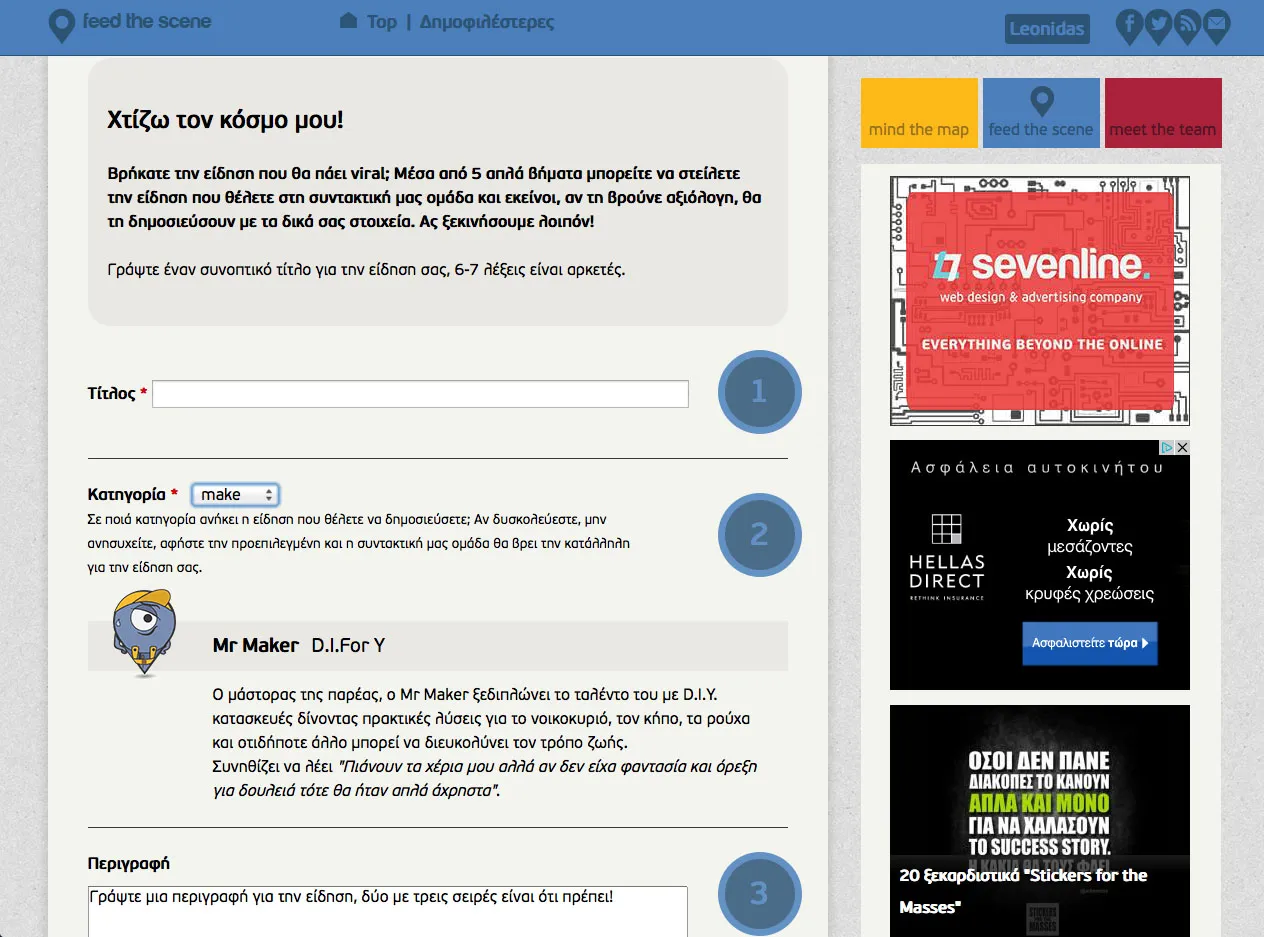The image size is (1264, 937).
Task: Click the D.I.For Y text
Action: [348, 645]
